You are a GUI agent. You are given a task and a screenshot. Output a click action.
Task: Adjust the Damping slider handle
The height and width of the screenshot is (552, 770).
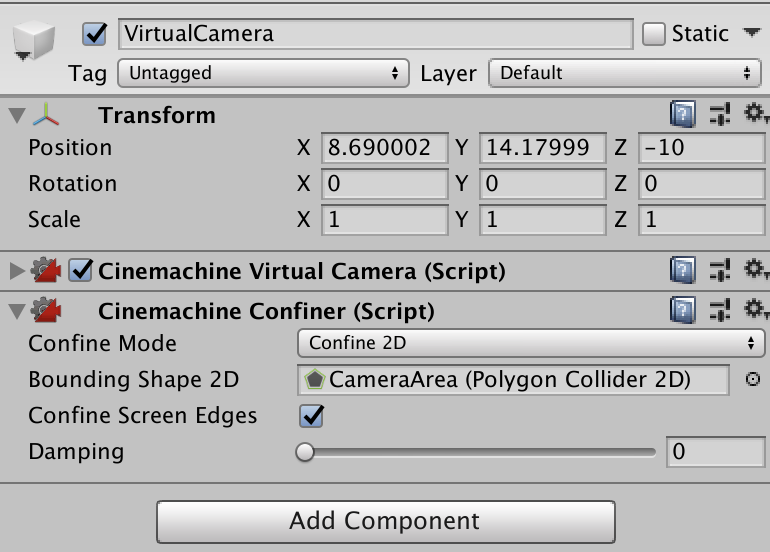coord(305,452)
